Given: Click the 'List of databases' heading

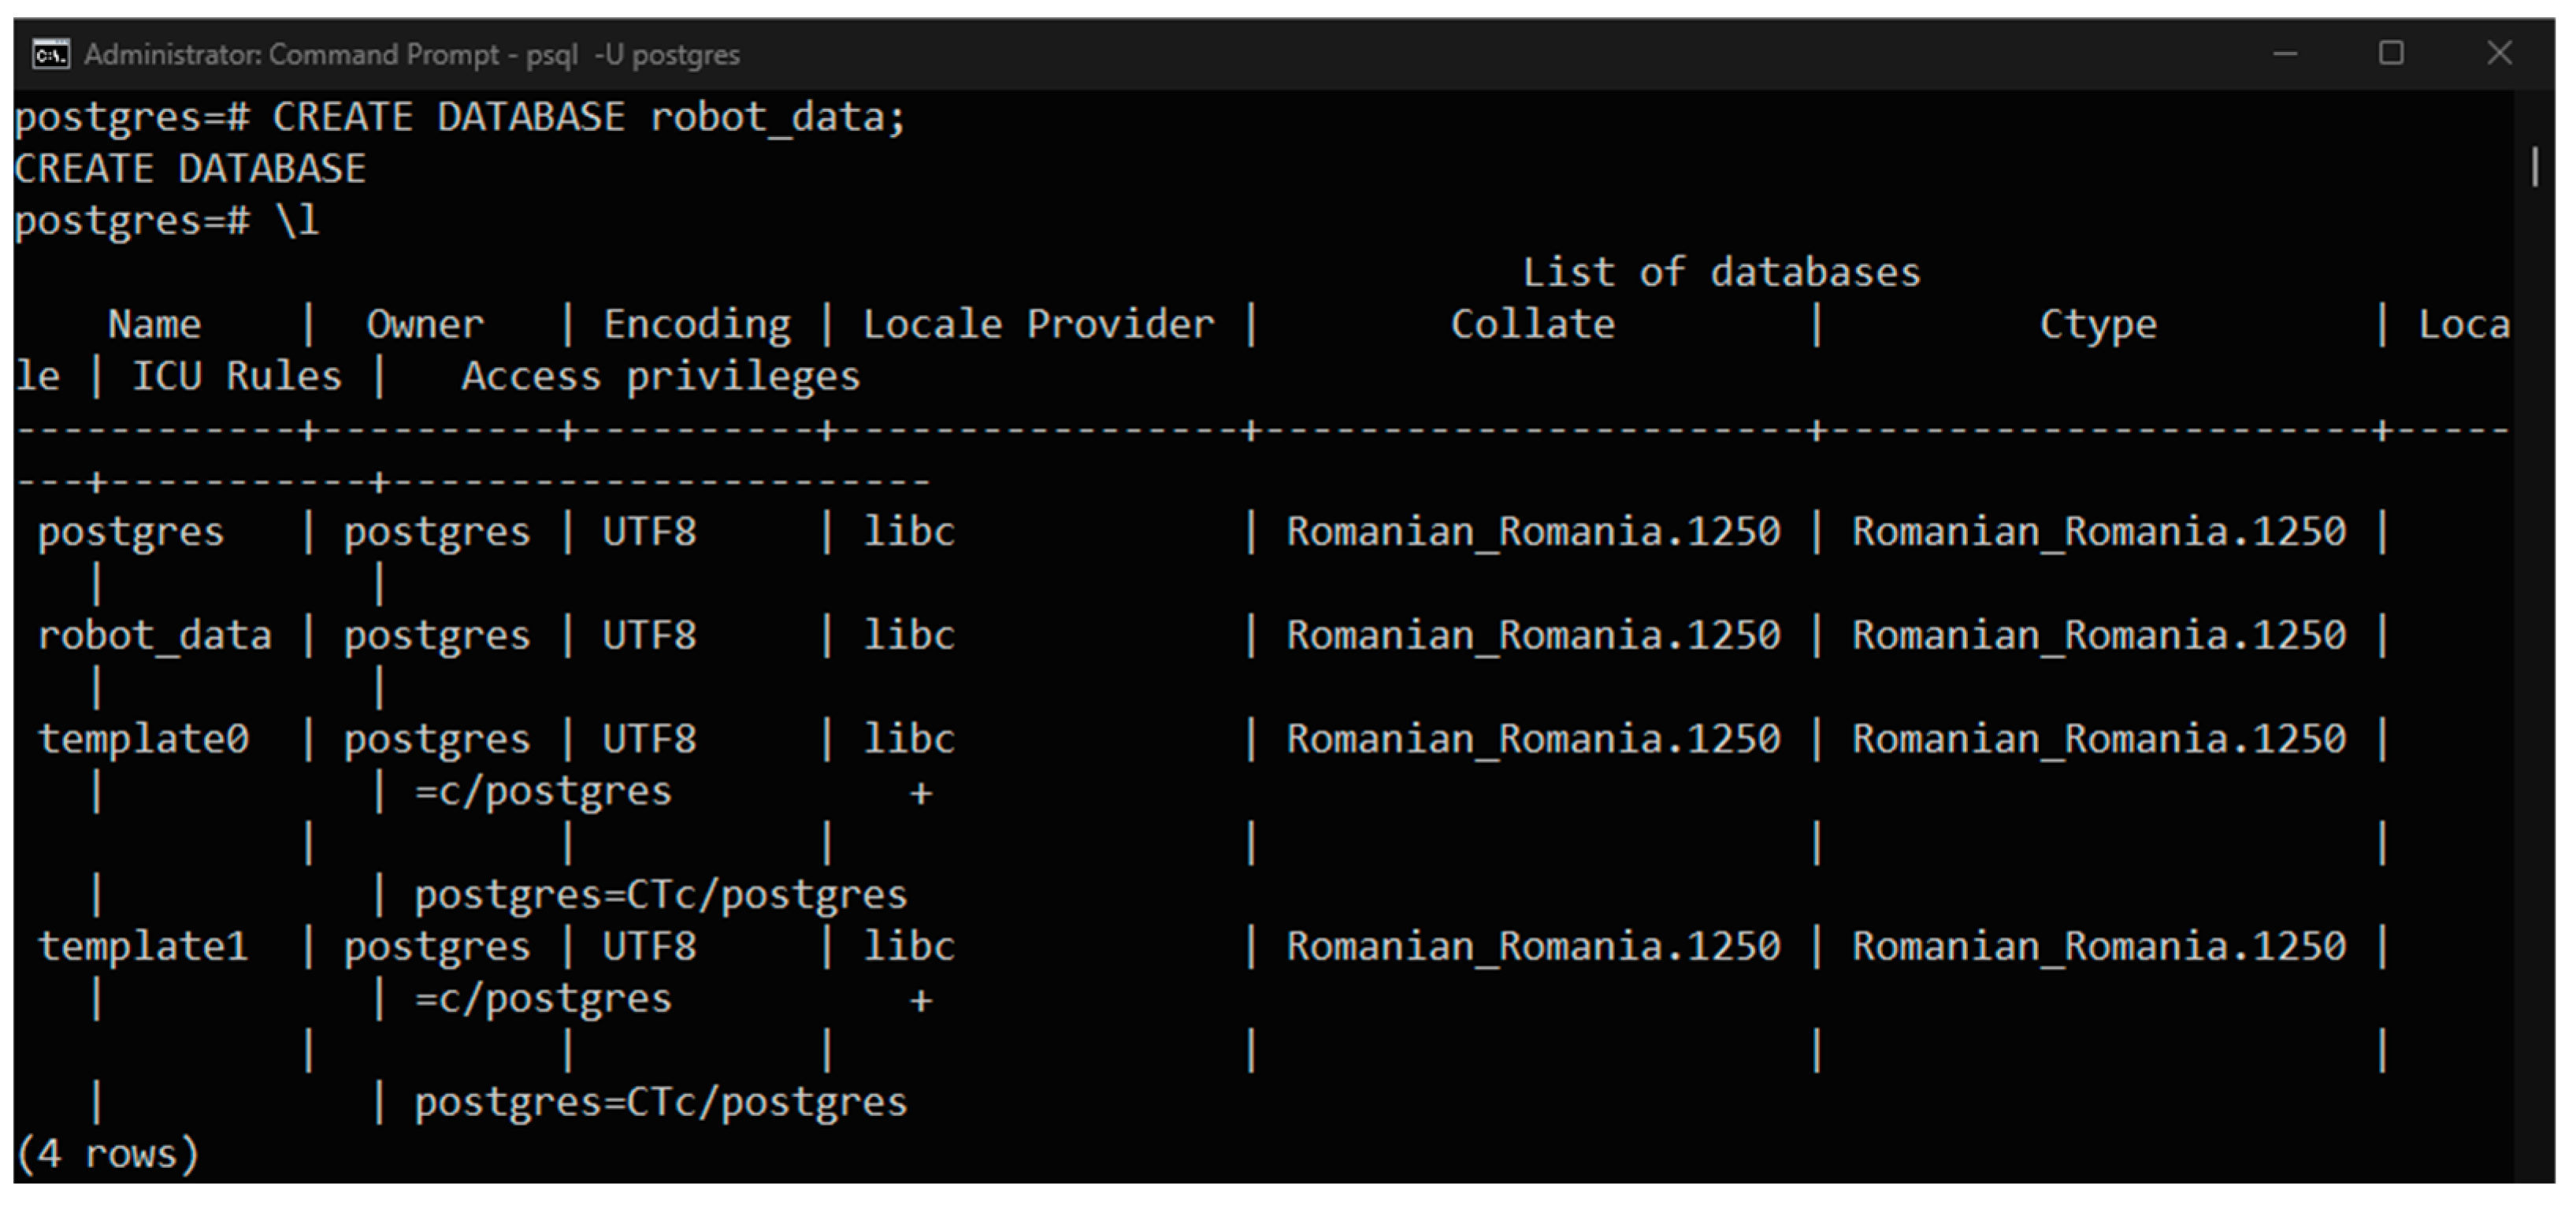Looking at the screenshot, I should [1720, 272].
